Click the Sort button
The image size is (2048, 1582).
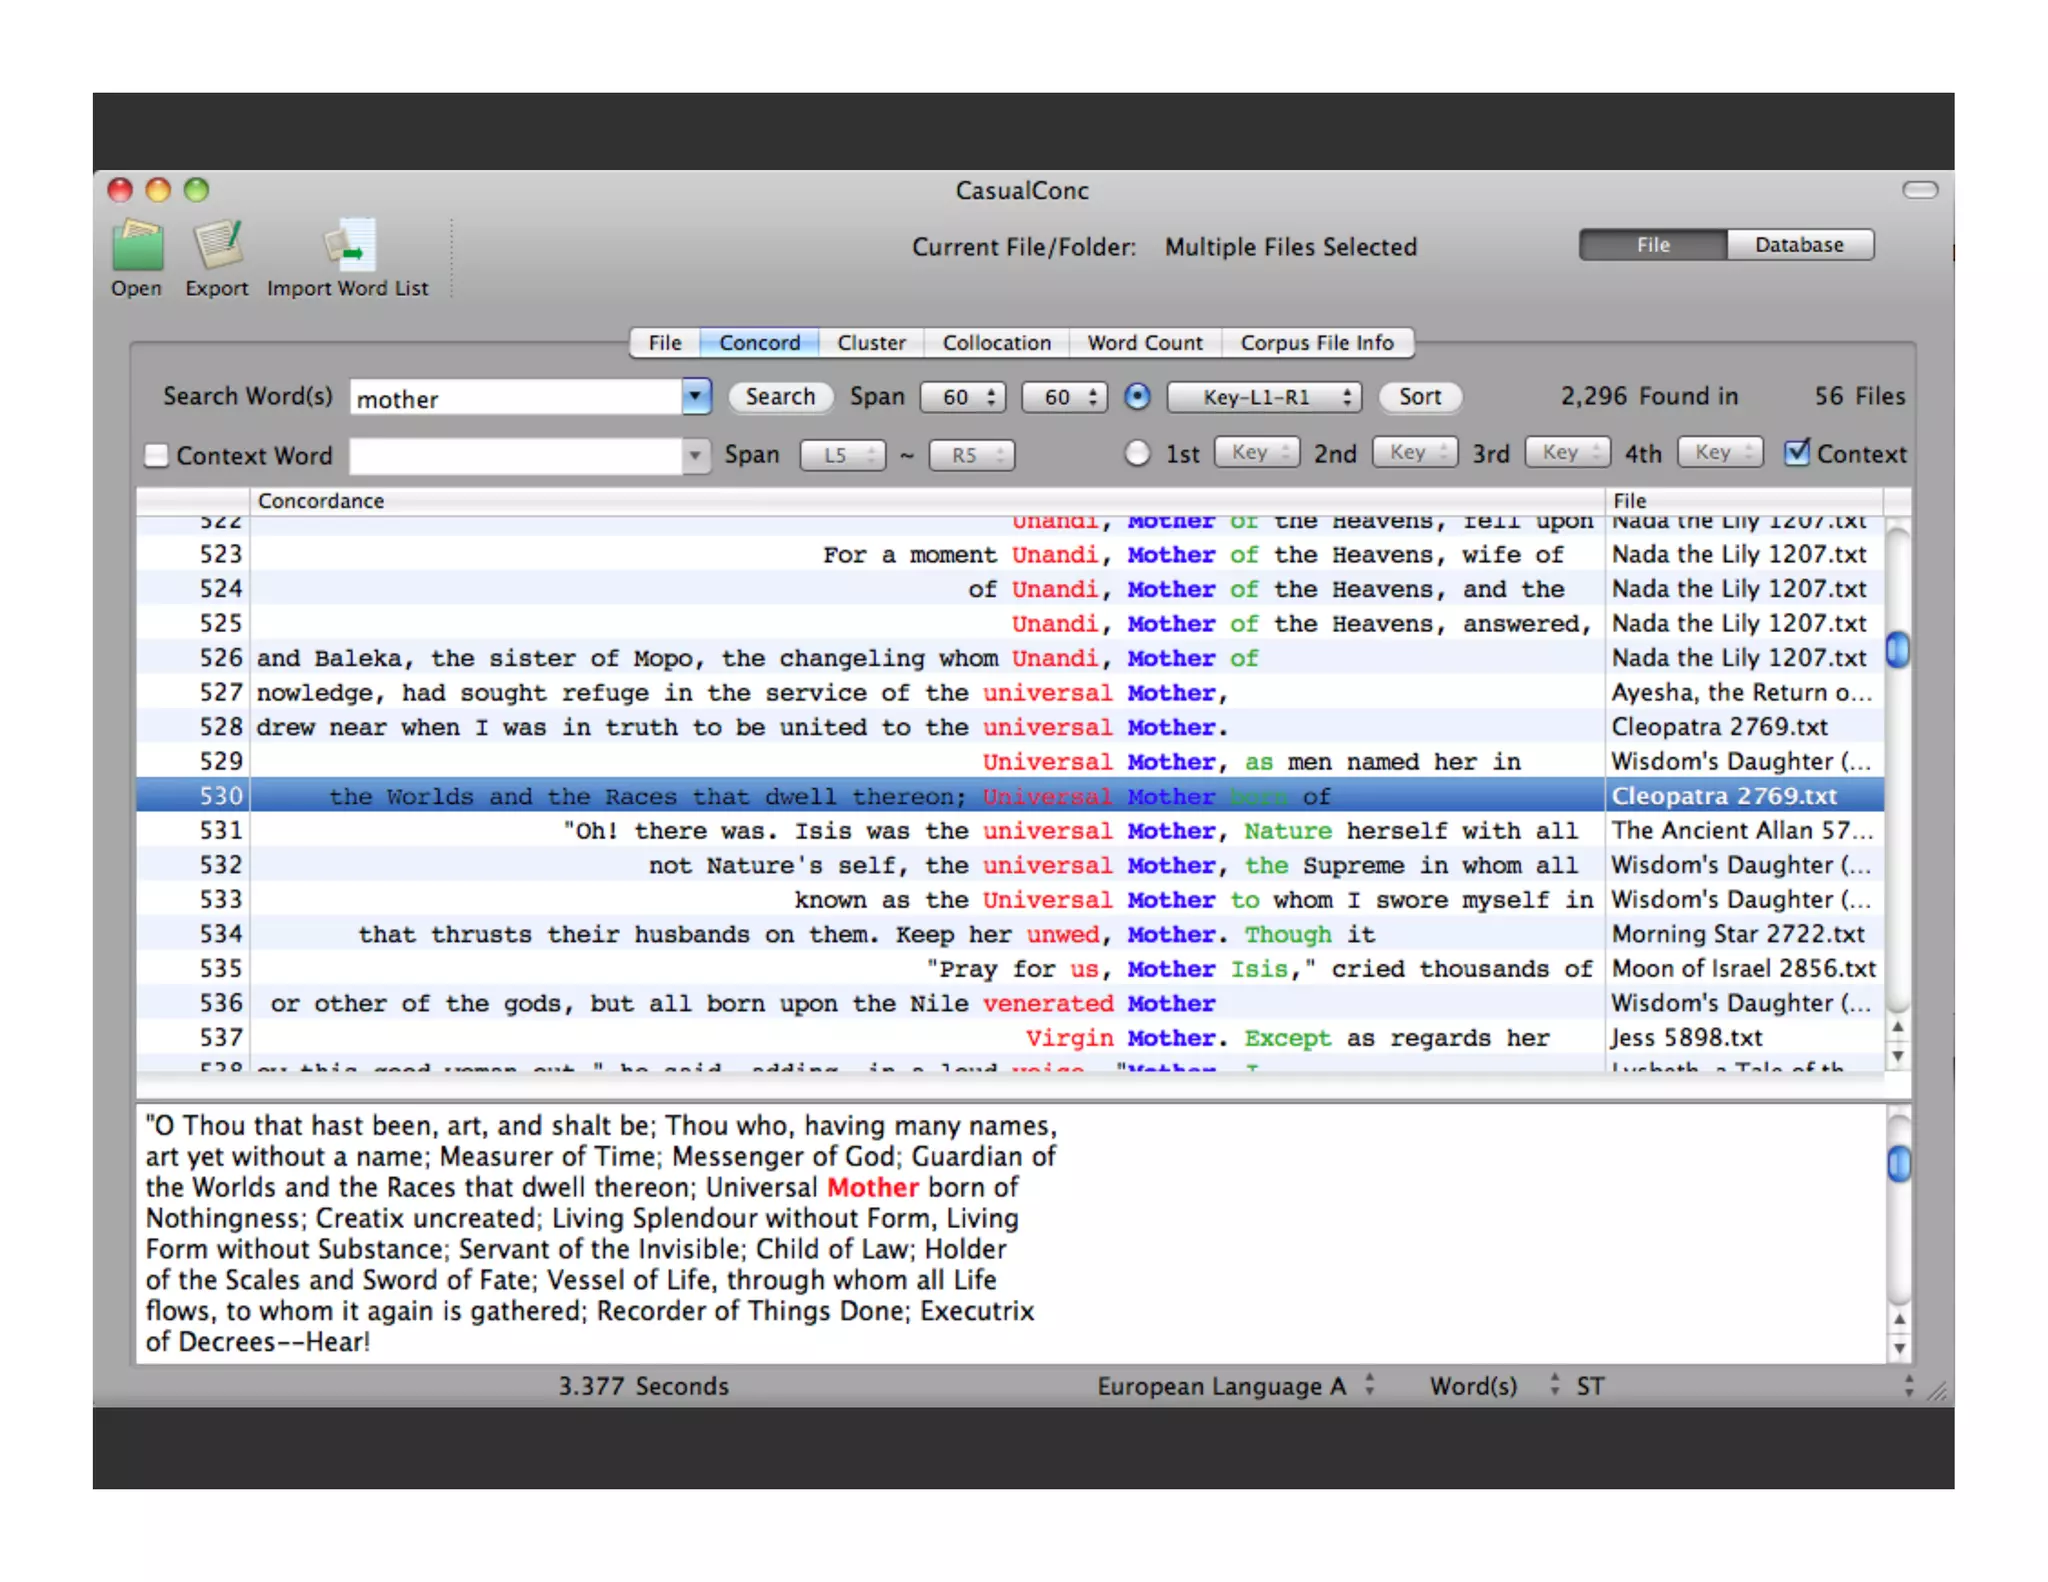(x=1419, y=397)
